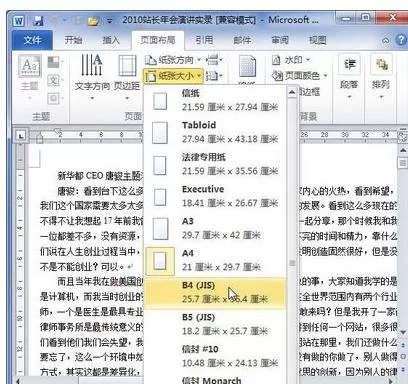
Task: Select the 页面布局 (Page Layout) tab
Action: pyautogui.click(x=158, y=40)
